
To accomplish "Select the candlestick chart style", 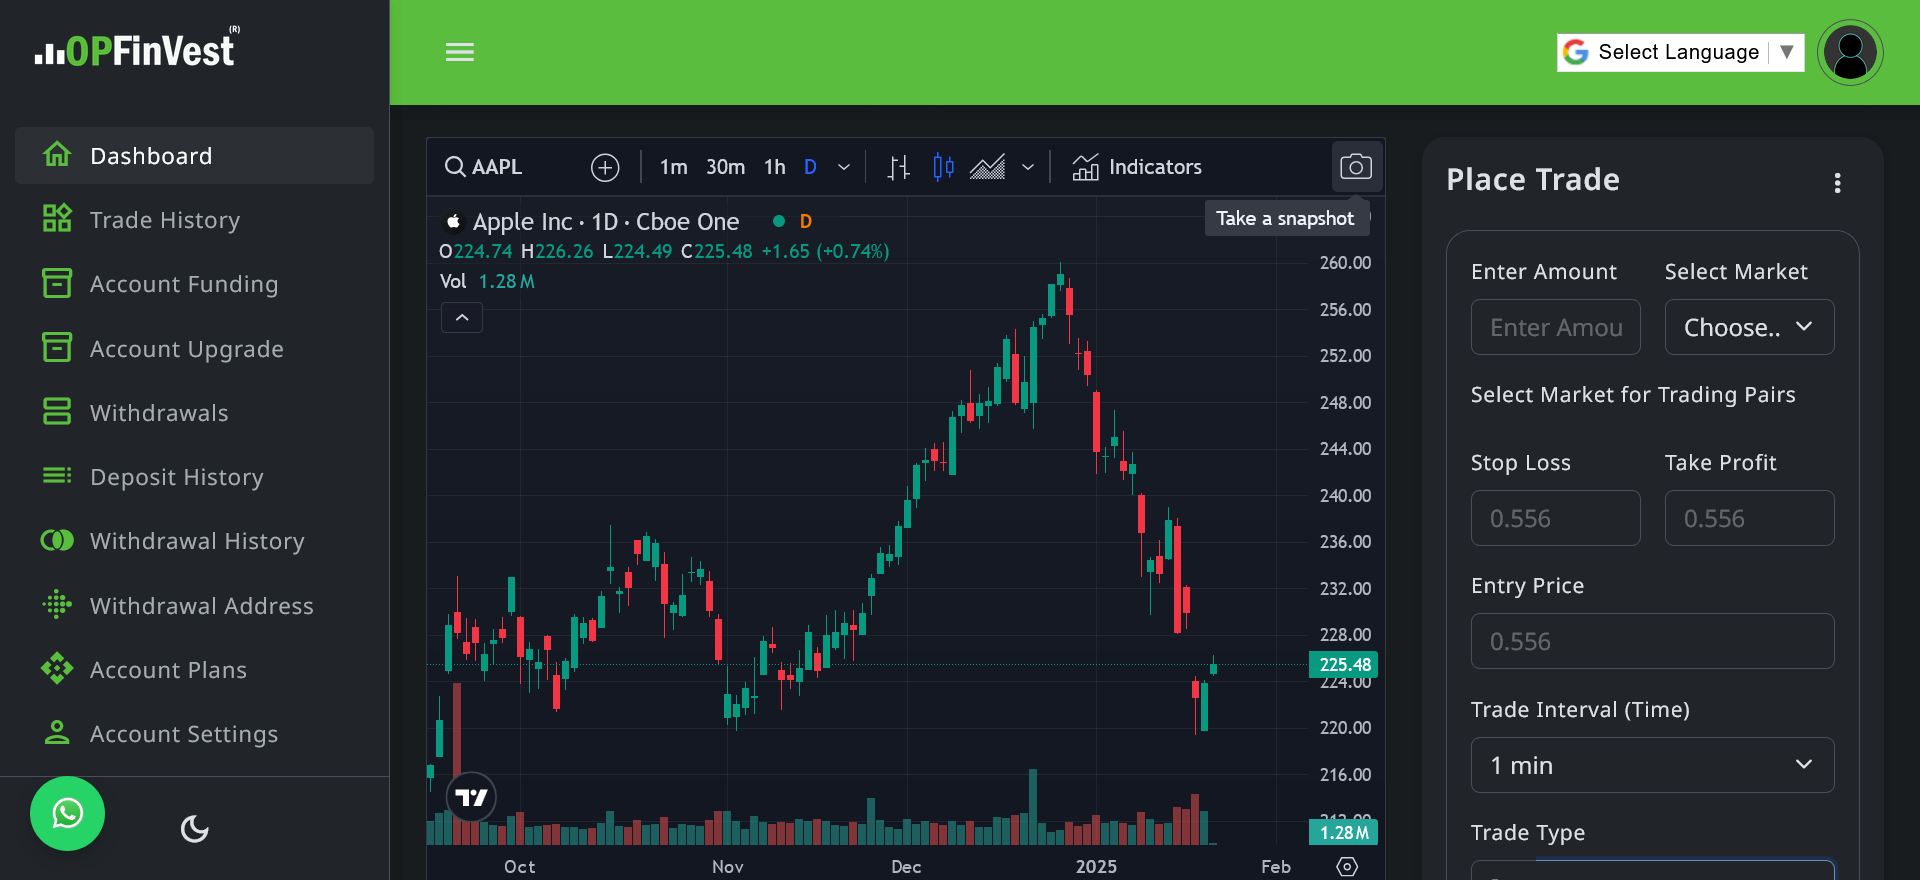I will click(x=943, y=167).
